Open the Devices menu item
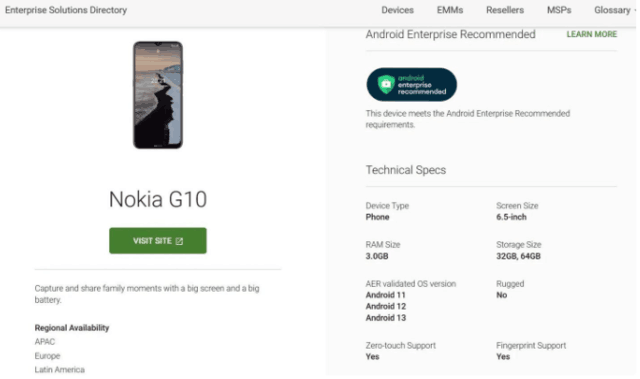The height and width of the screenshot is (379, 640). (x=398, y=10)
